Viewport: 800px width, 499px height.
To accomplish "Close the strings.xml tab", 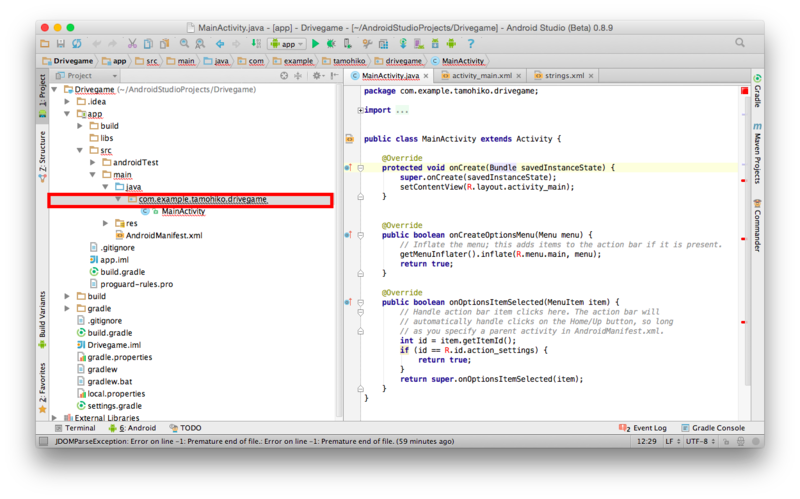I will click(591, 76).
